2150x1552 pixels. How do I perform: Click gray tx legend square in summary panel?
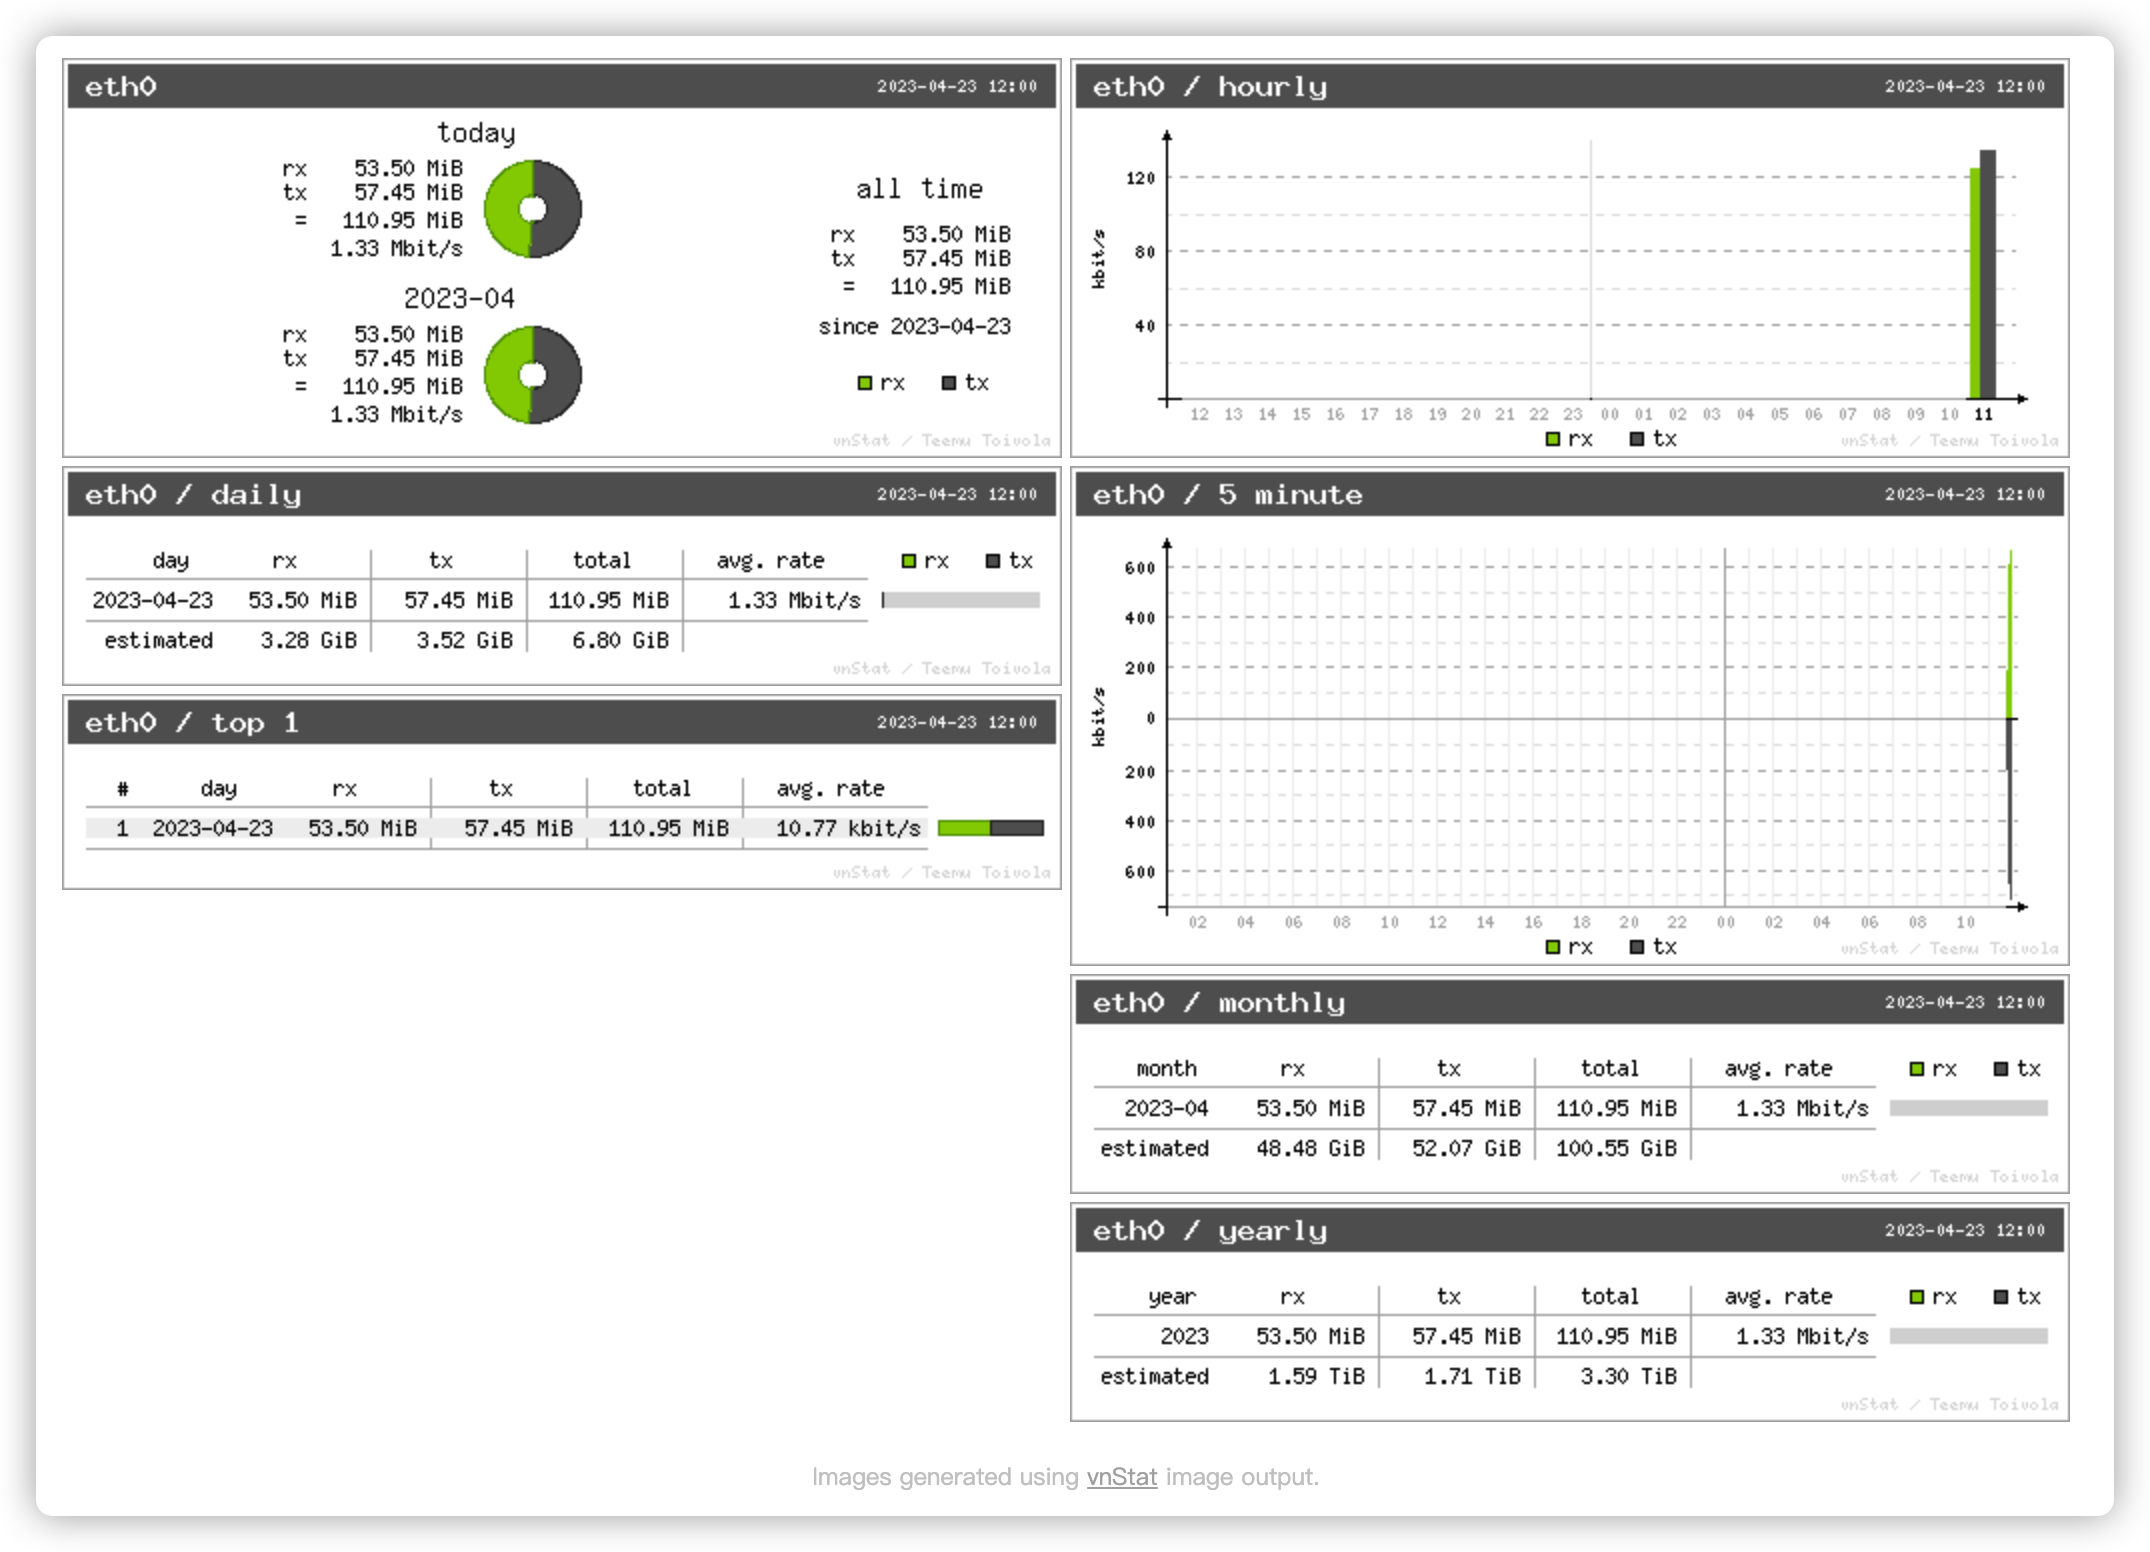click(949, 383)
